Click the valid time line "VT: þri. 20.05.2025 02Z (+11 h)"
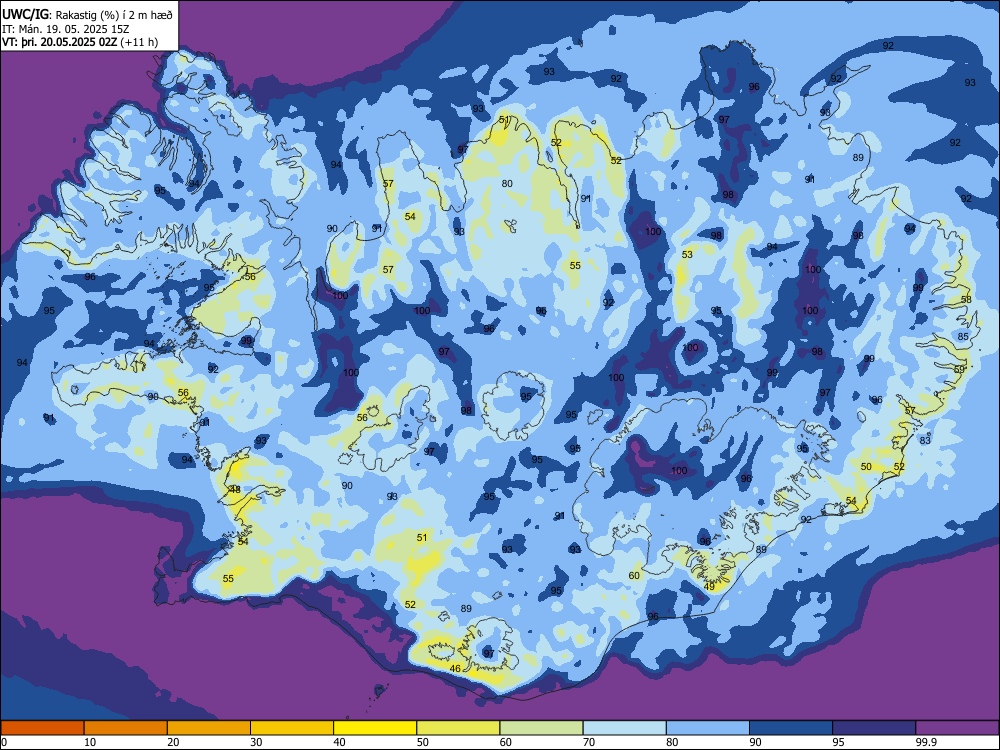Image resolution: width=1000 pixels, height=750 pixels. coord(80,42)
